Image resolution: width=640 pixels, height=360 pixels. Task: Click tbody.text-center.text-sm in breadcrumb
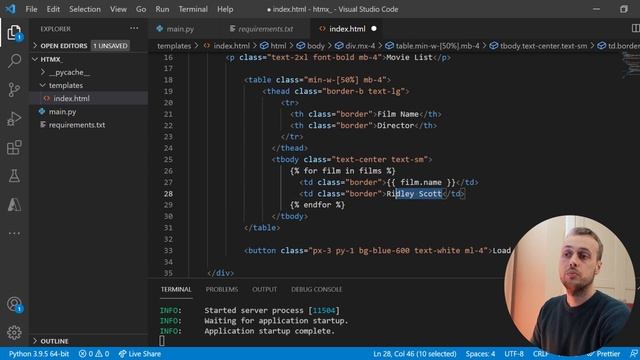tap(544, 46)
